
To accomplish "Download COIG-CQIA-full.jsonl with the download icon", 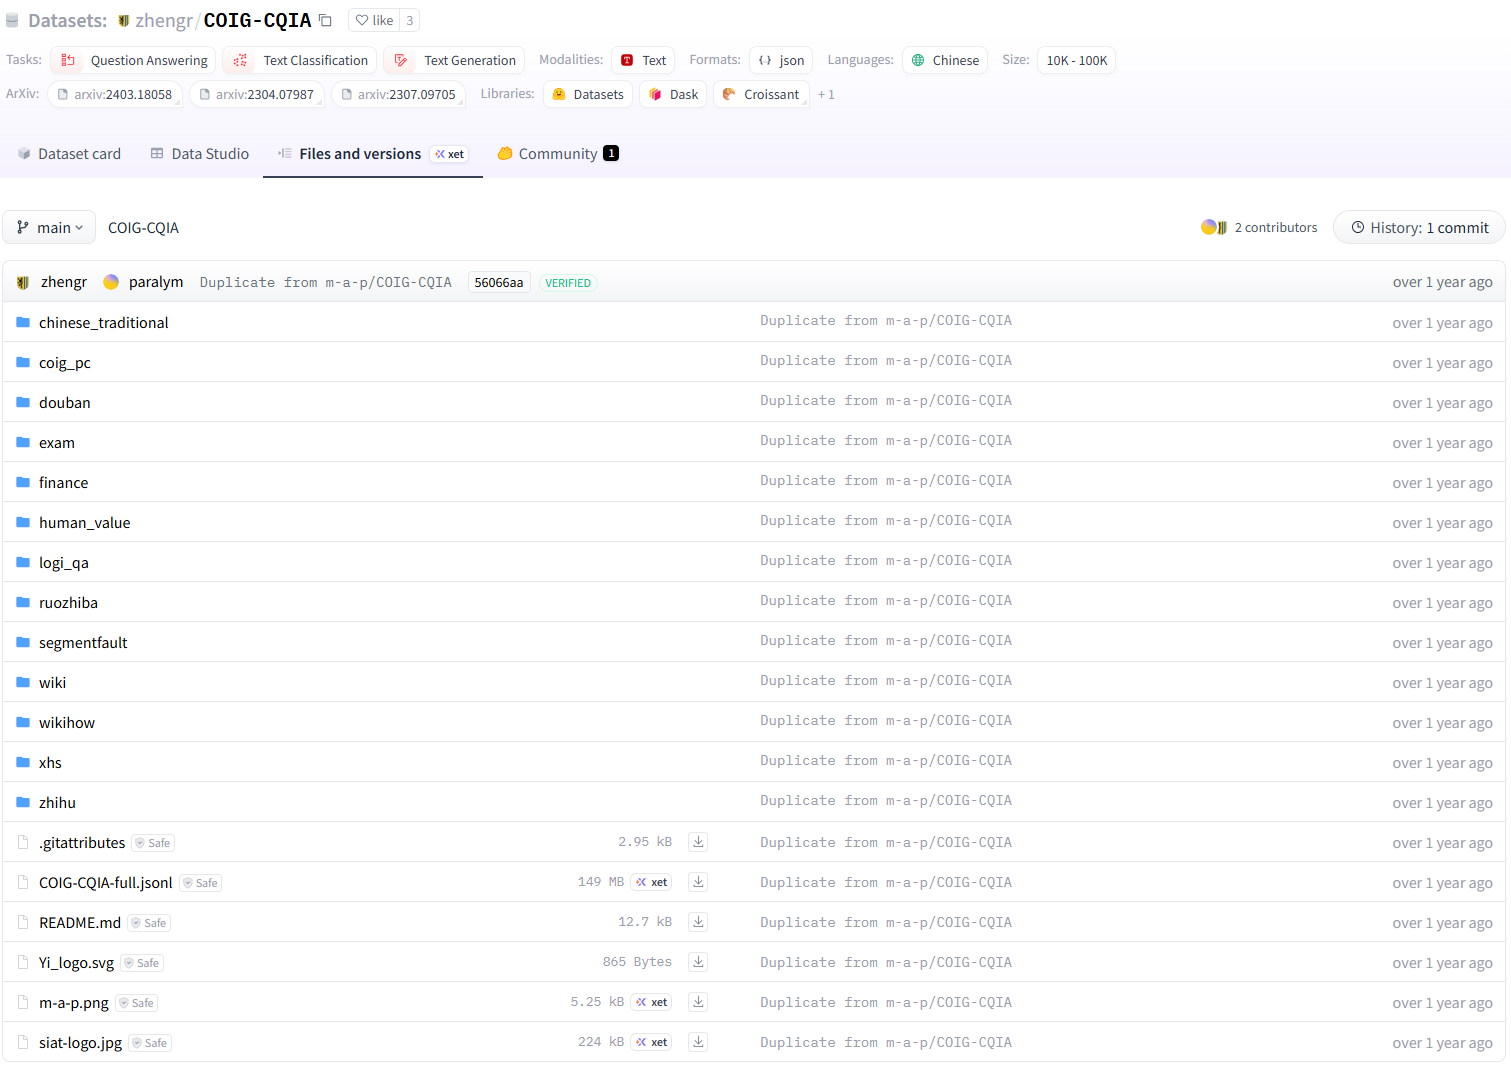I will [x=698, y=882].
